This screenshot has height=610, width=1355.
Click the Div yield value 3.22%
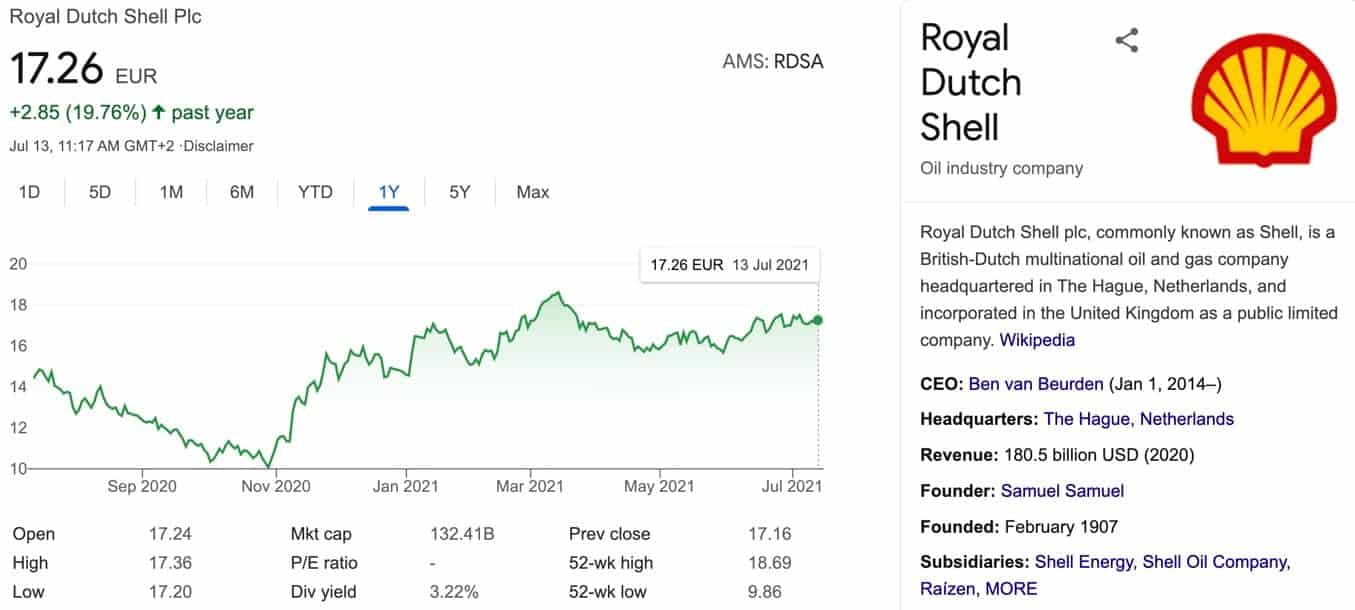(x=454, y=592)
